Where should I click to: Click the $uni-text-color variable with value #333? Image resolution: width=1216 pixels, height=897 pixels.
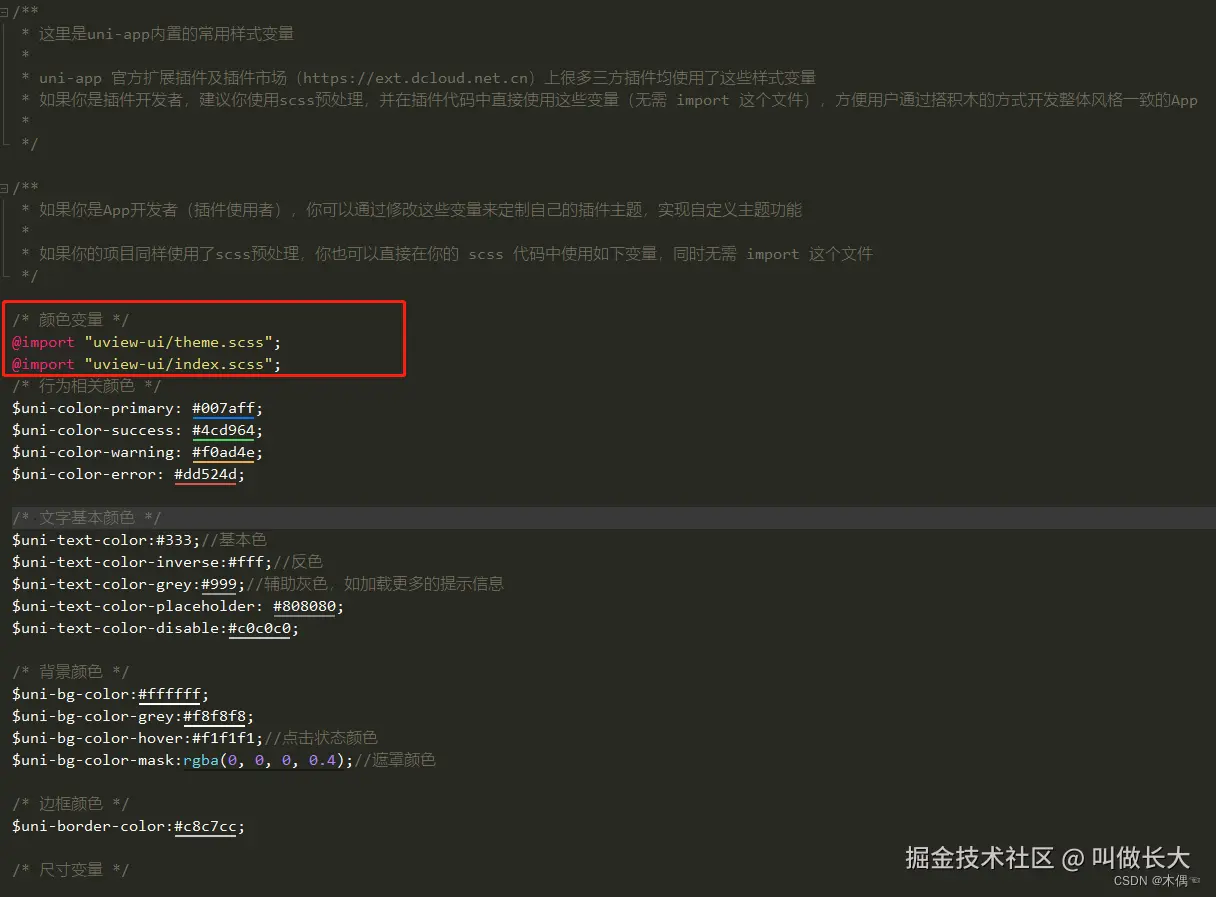pos(80,540)
